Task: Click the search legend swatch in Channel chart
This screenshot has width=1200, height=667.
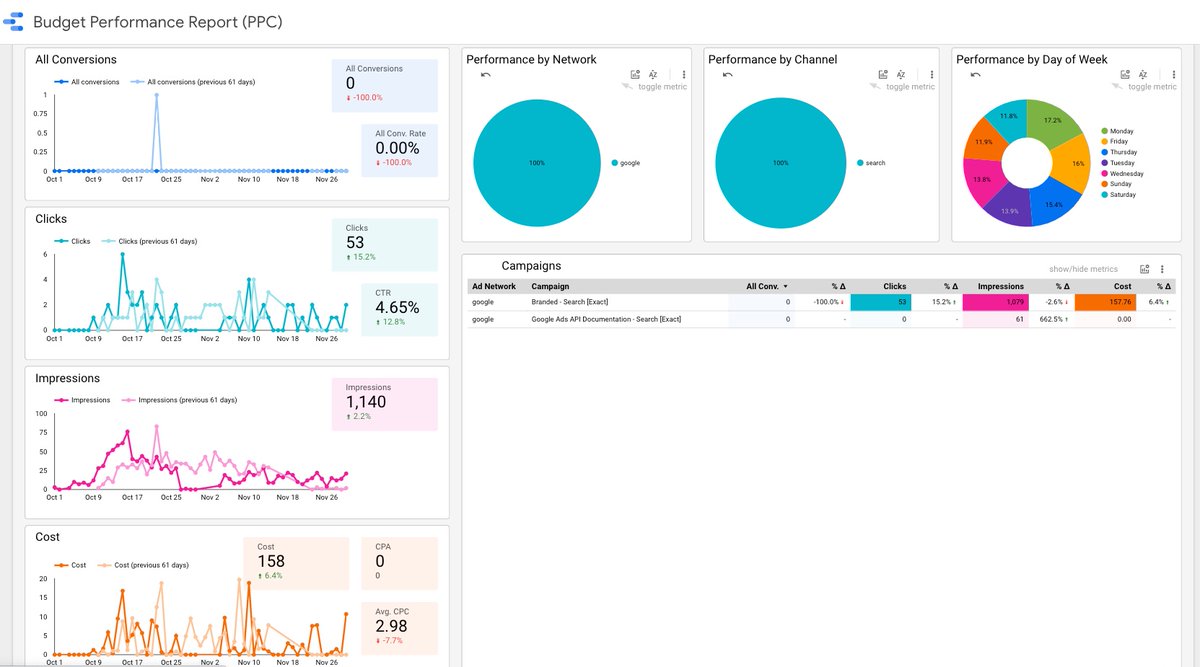Action: [860, 162]
